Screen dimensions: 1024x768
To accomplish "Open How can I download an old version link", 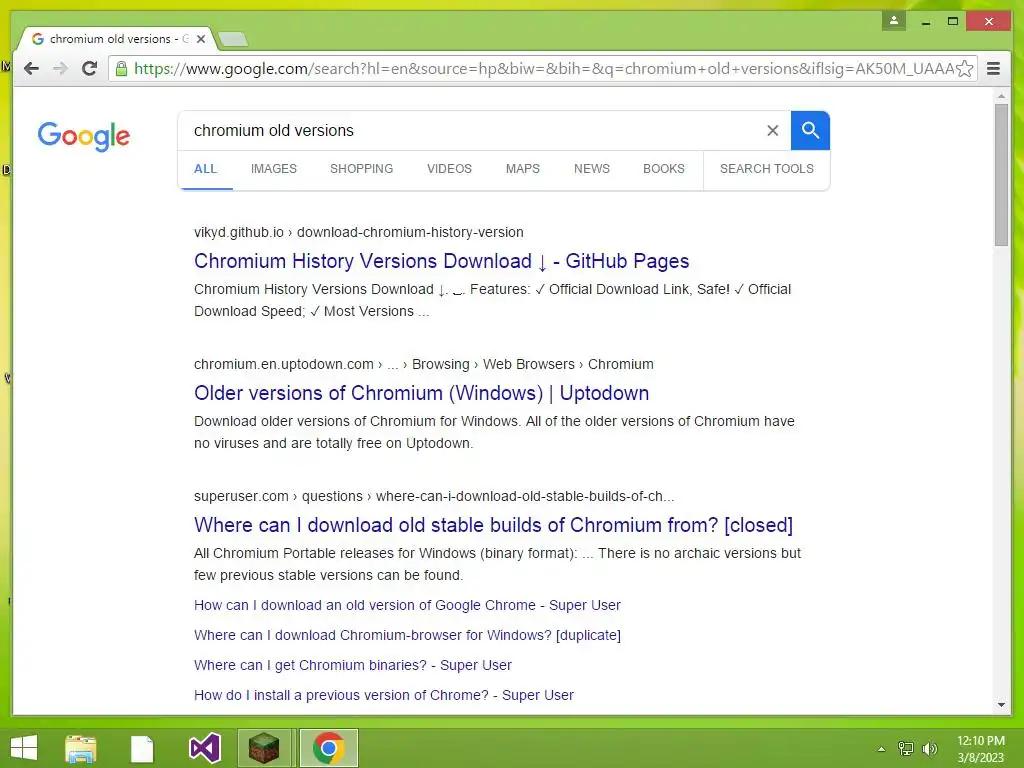I will (x=407, y=605).
